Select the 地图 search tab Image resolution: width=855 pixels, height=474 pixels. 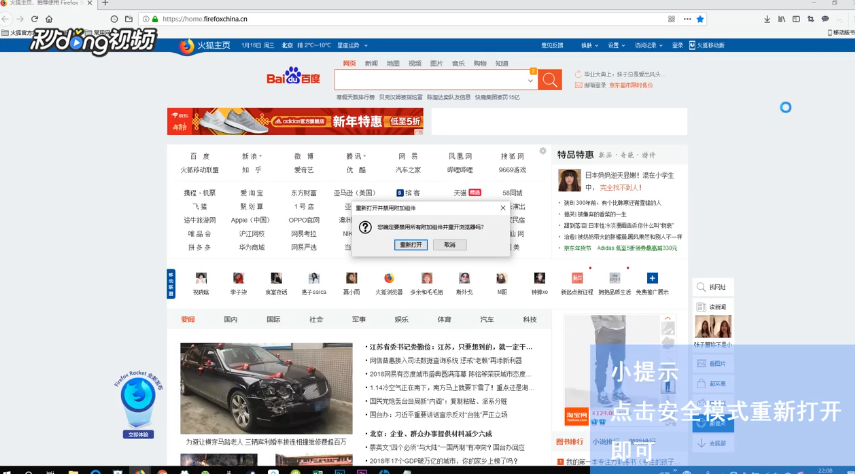click(x=393, y=63)
